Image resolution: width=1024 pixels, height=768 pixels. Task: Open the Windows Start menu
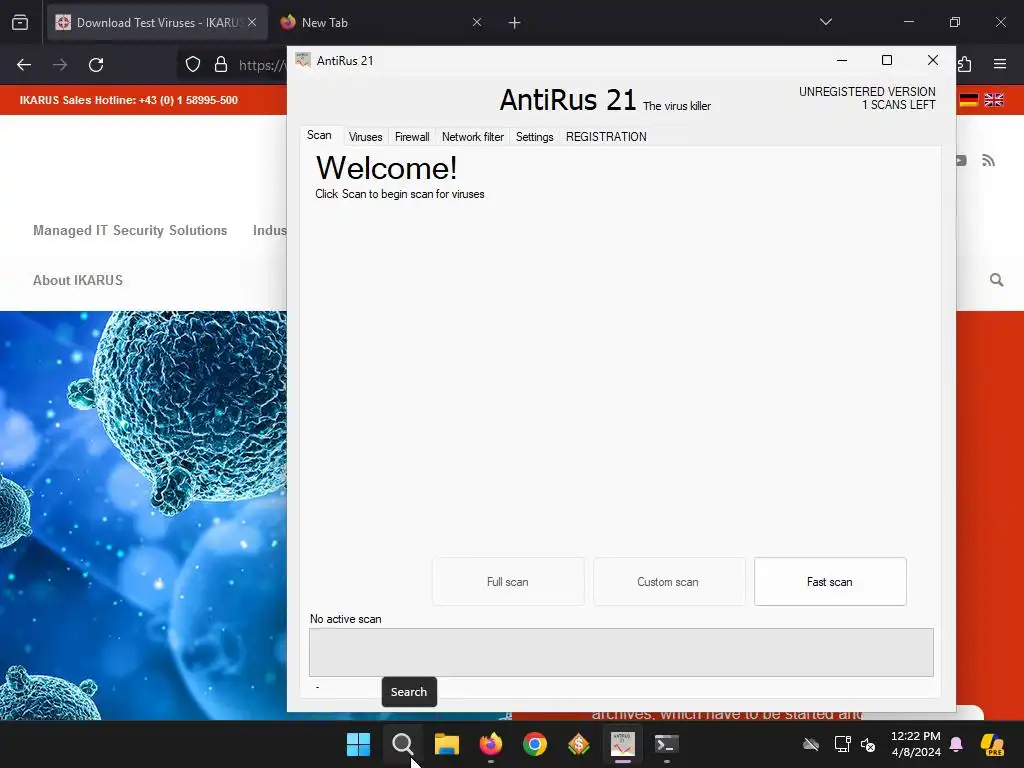[x=358, y=744]
